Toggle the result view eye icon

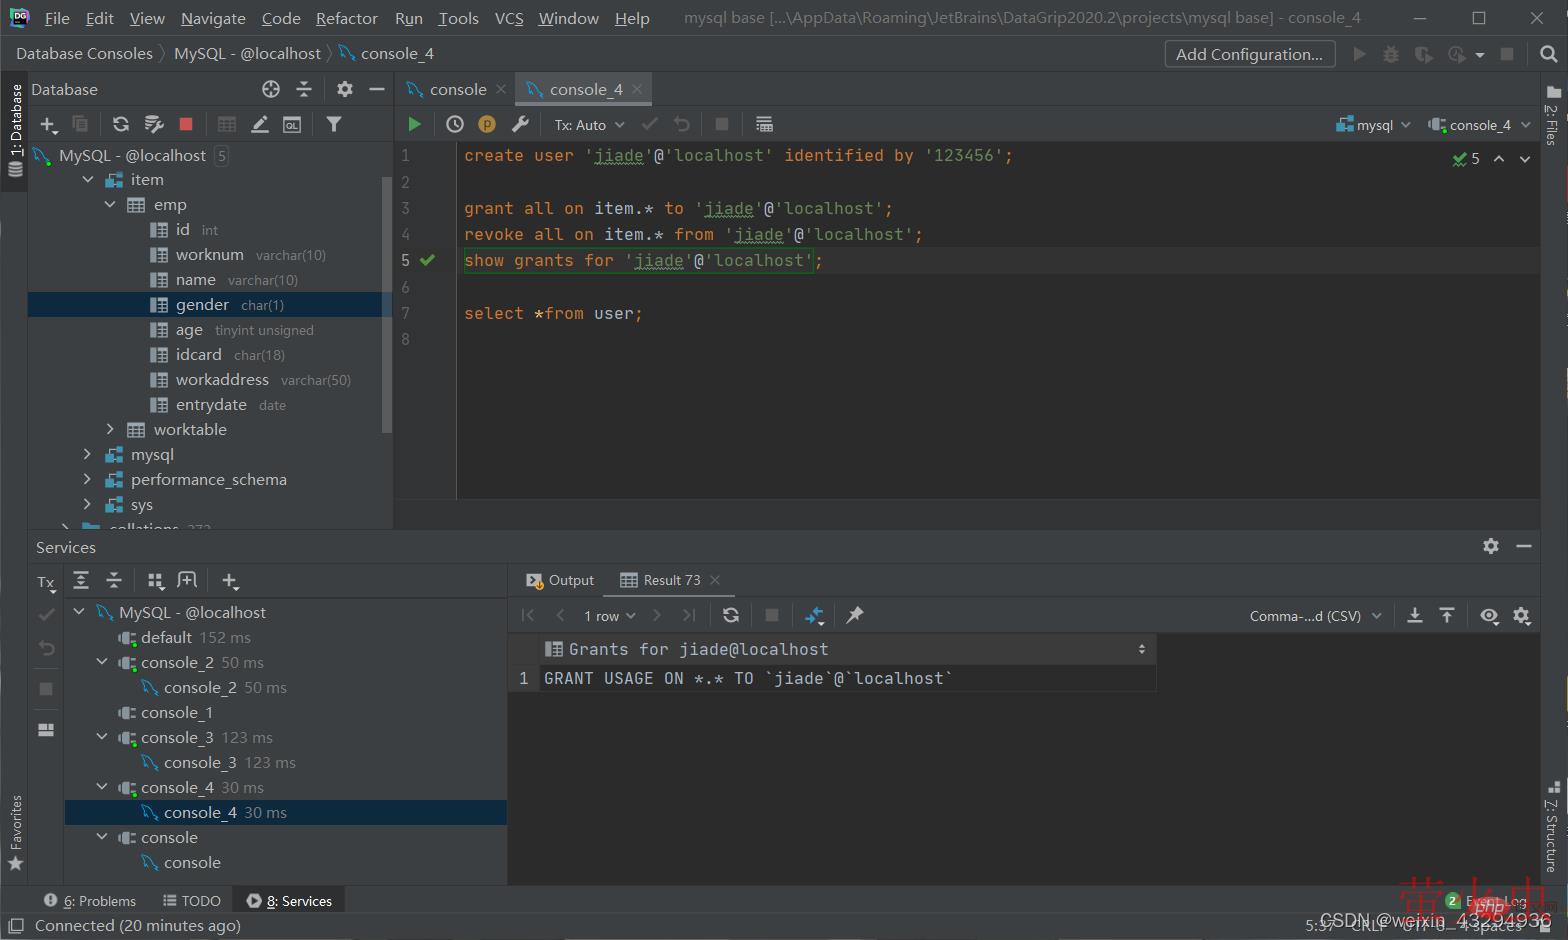(1489, 615)
